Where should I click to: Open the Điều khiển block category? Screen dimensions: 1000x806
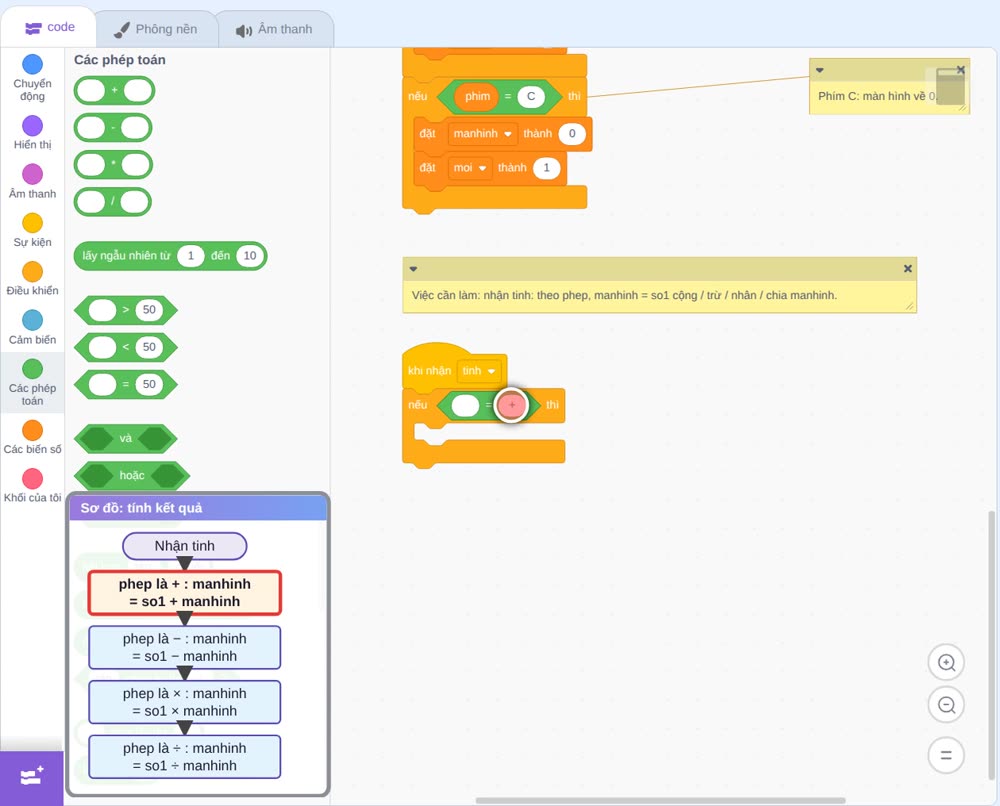32,279
